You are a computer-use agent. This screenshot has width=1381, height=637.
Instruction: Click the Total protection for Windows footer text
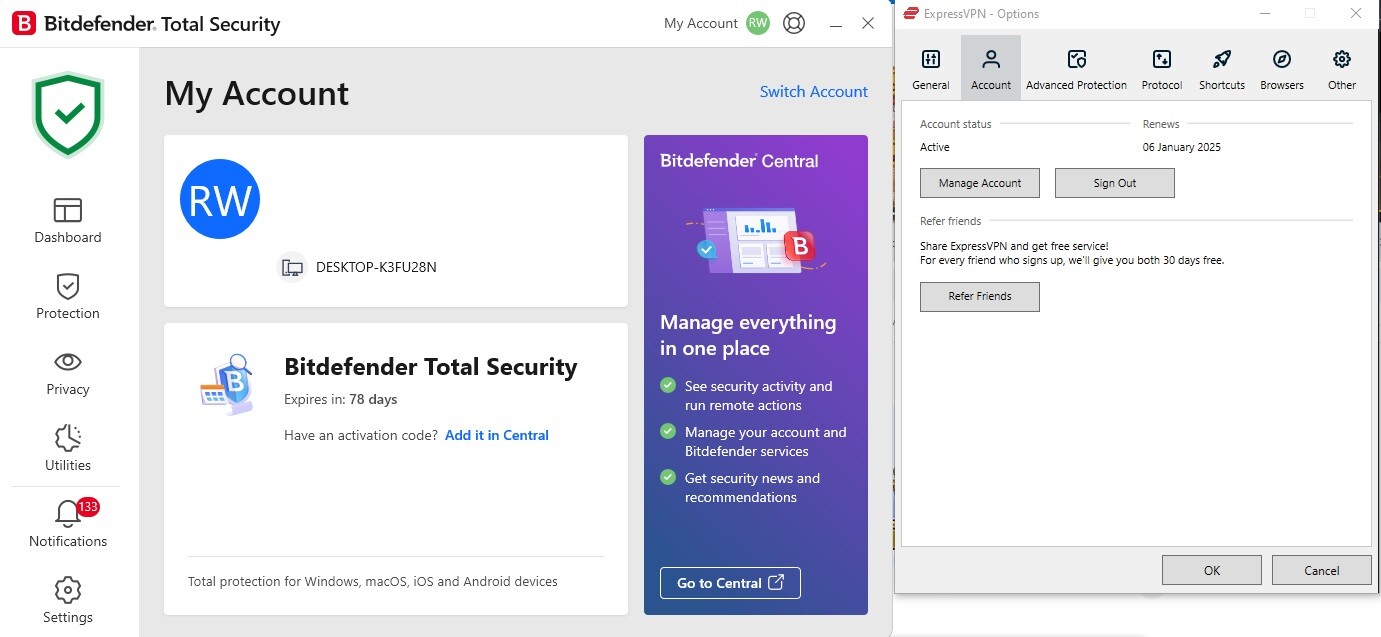click(x=373, y=581)
